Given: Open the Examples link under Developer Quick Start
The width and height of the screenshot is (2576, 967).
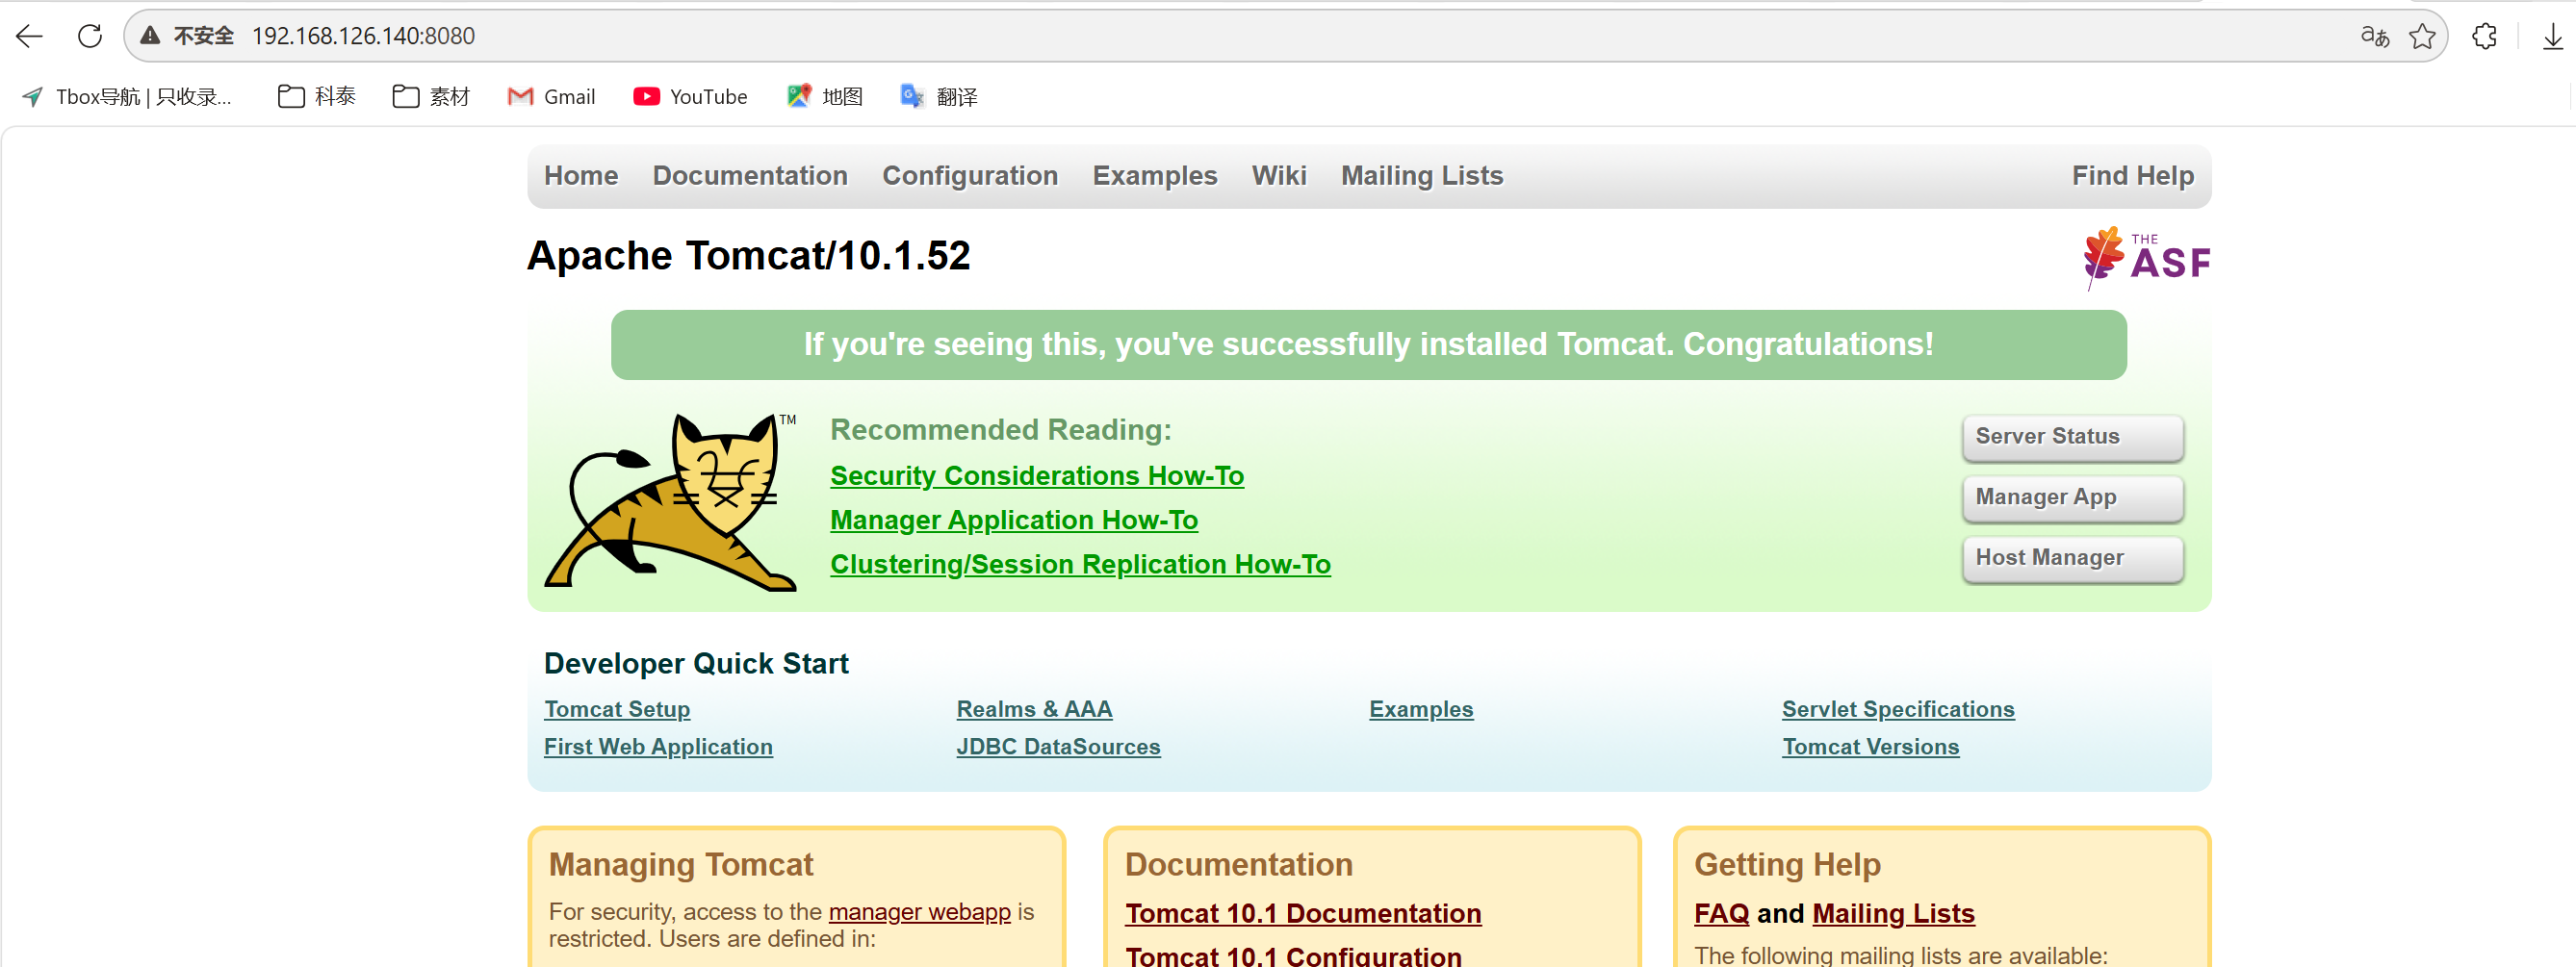Looking at the screenshot, I should point(1421,709).
